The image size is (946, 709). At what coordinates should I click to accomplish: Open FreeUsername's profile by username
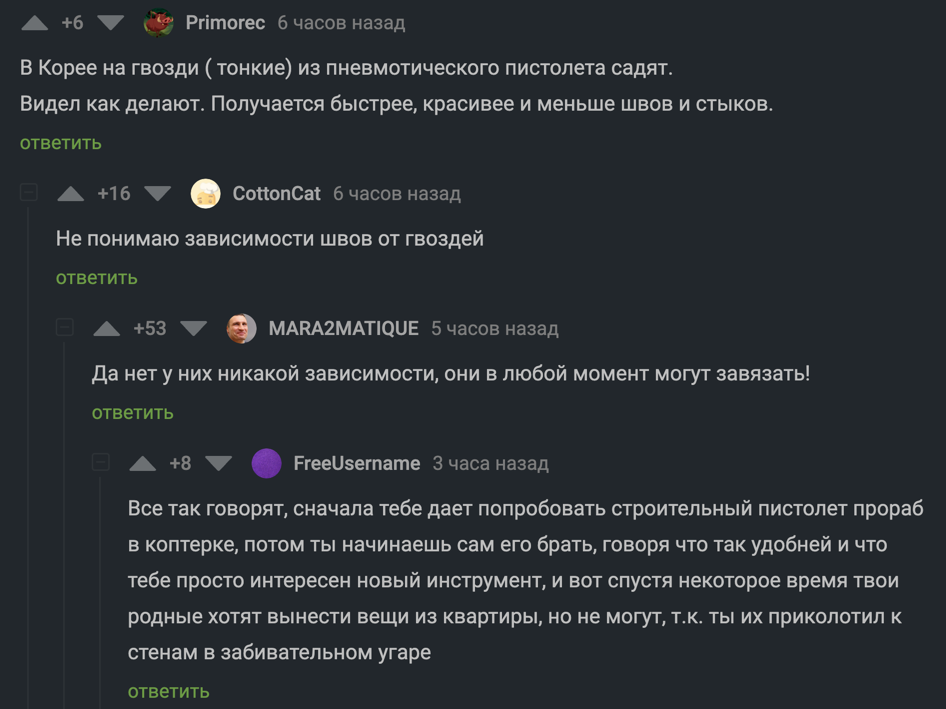point(356,464)
